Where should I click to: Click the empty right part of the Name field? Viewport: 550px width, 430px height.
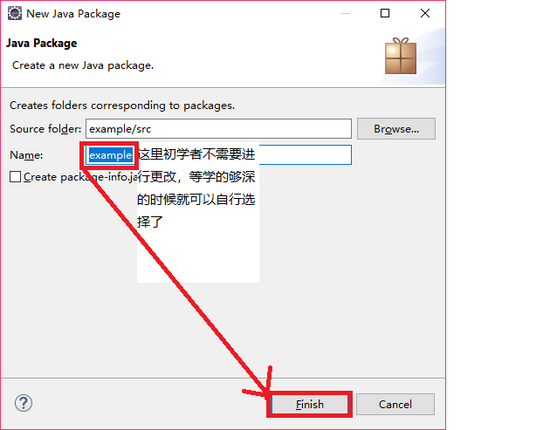coord(305,155)
